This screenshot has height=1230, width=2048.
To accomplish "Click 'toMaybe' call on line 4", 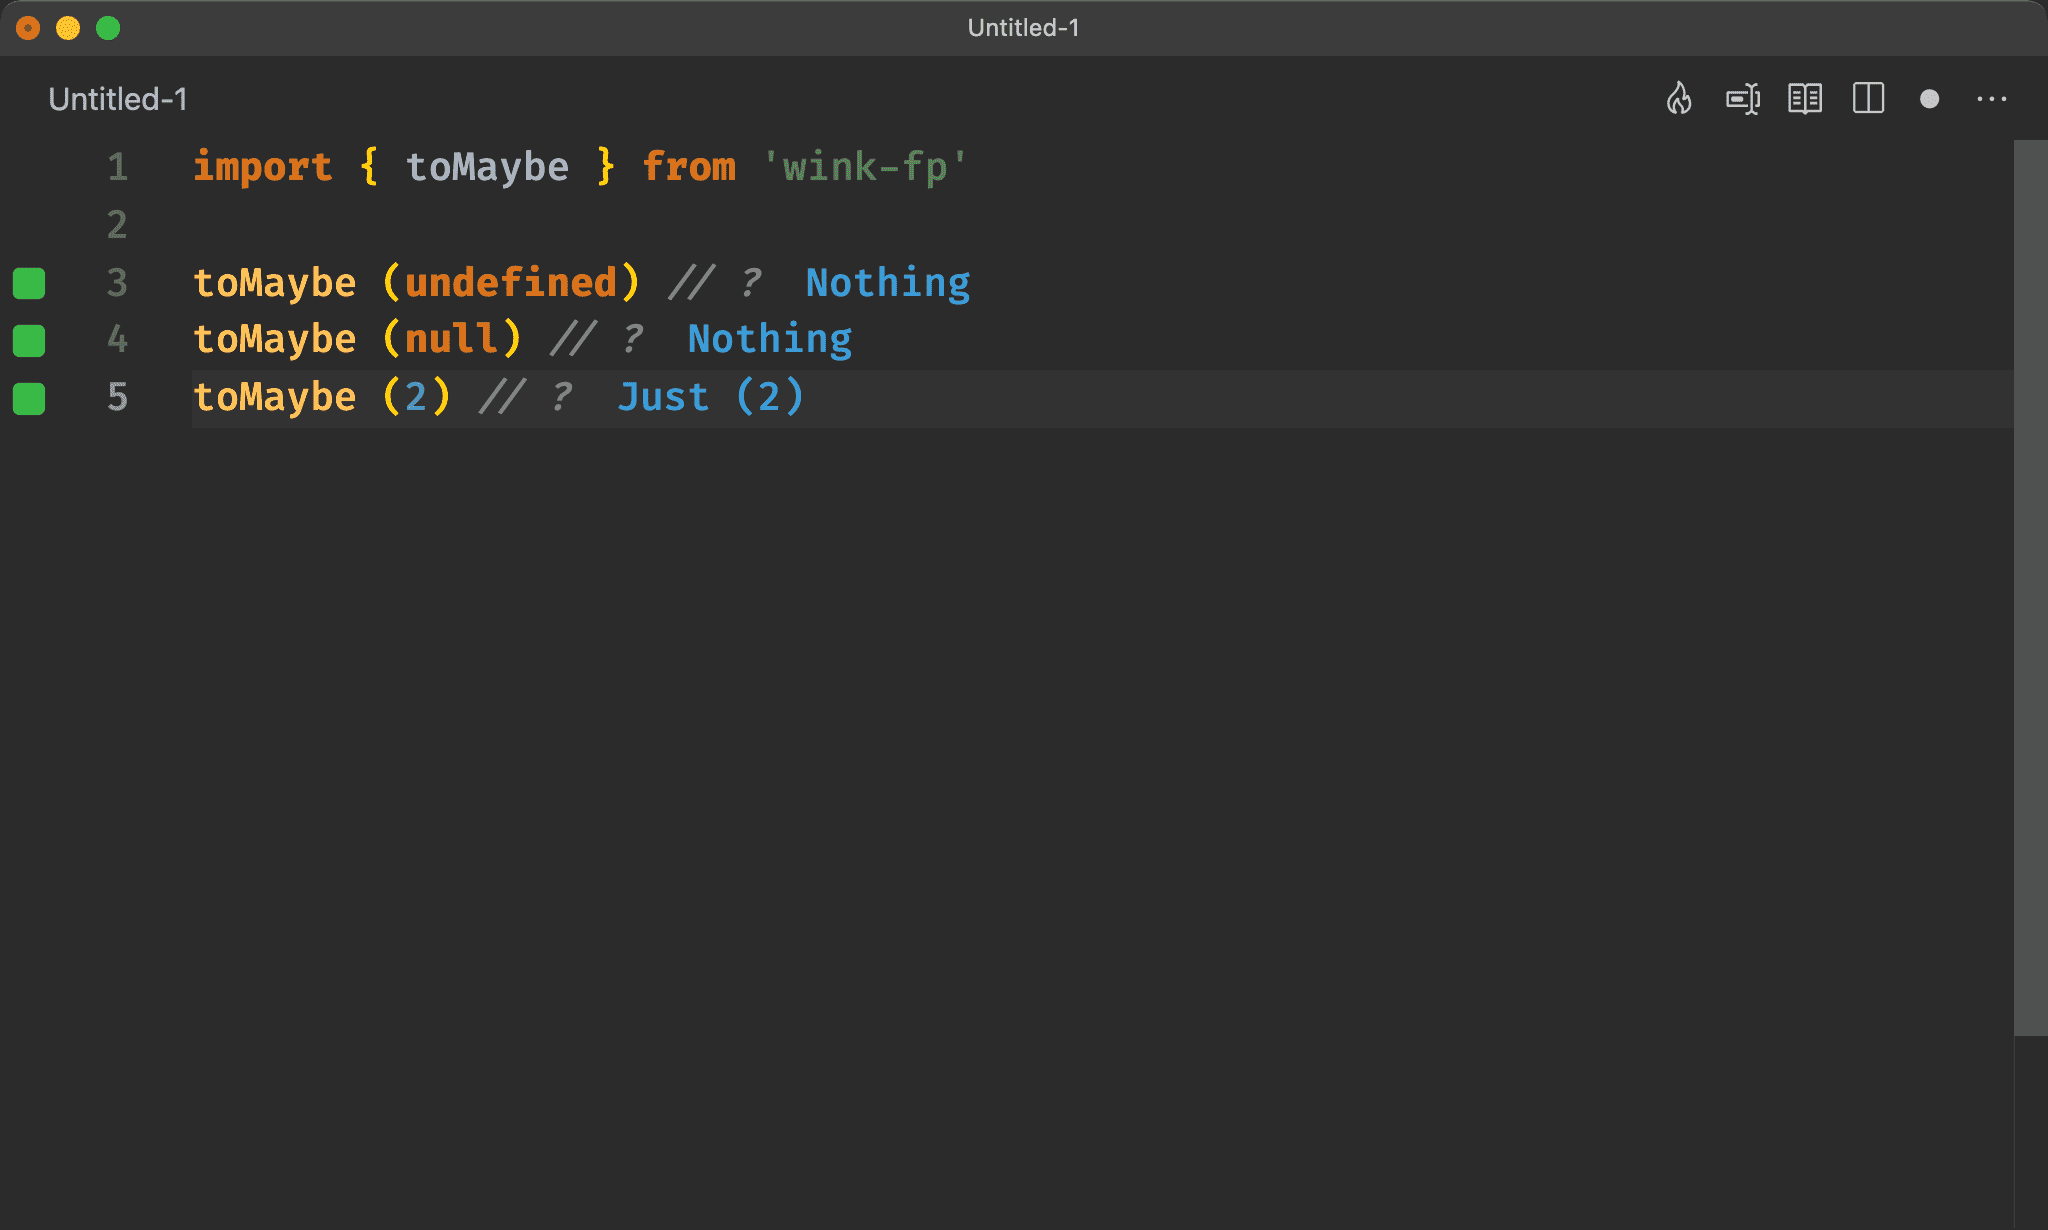I will (x=275, y=340).
